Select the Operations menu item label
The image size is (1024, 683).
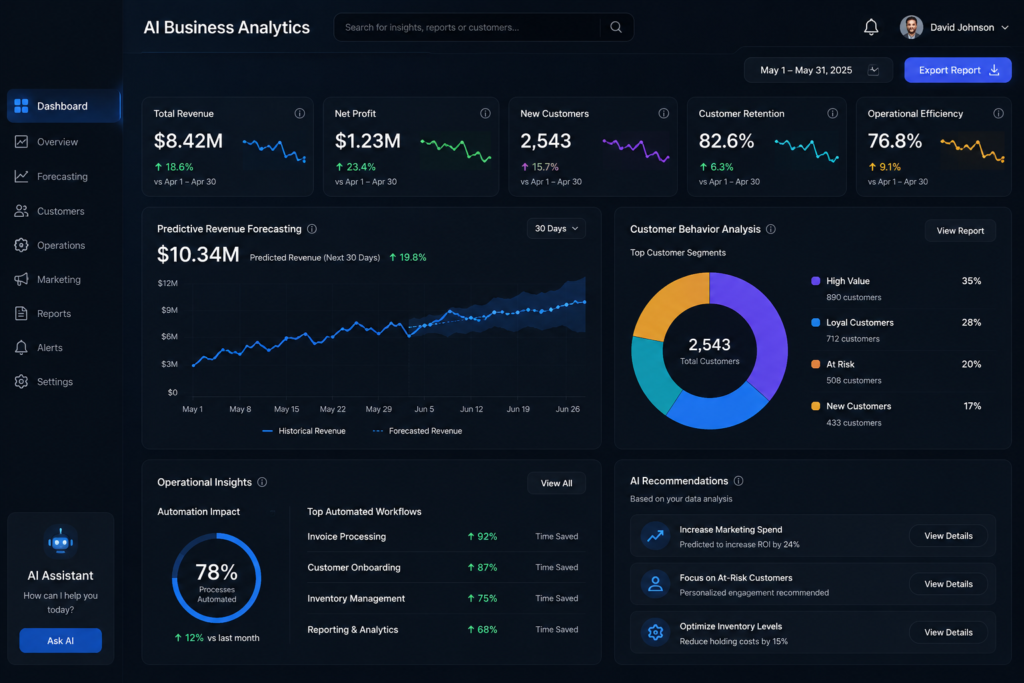[x=61, y=246]
